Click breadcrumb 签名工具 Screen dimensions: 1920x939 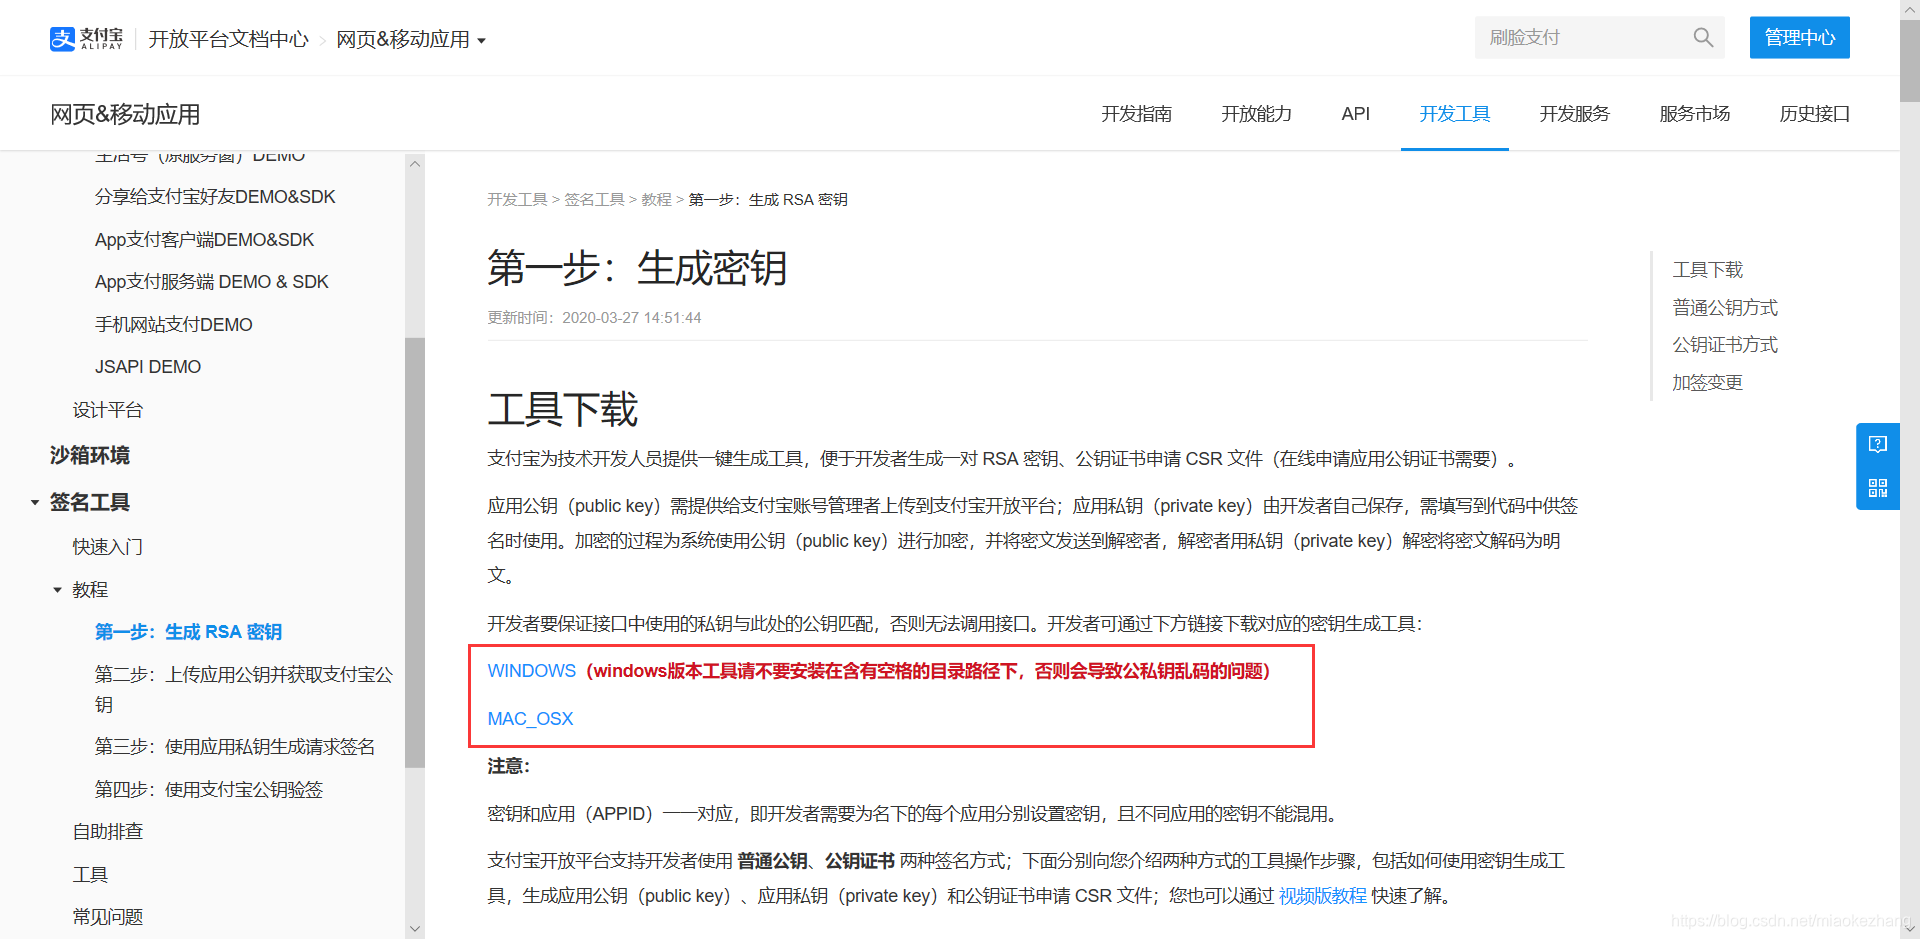coord(594,200)
